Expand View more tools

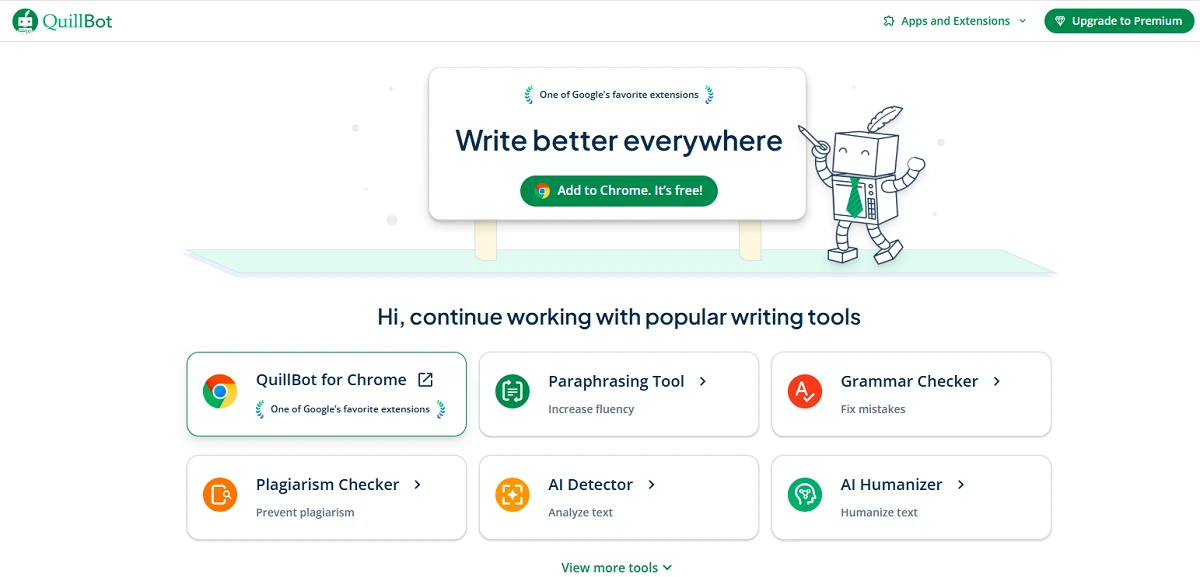point(616,567)
